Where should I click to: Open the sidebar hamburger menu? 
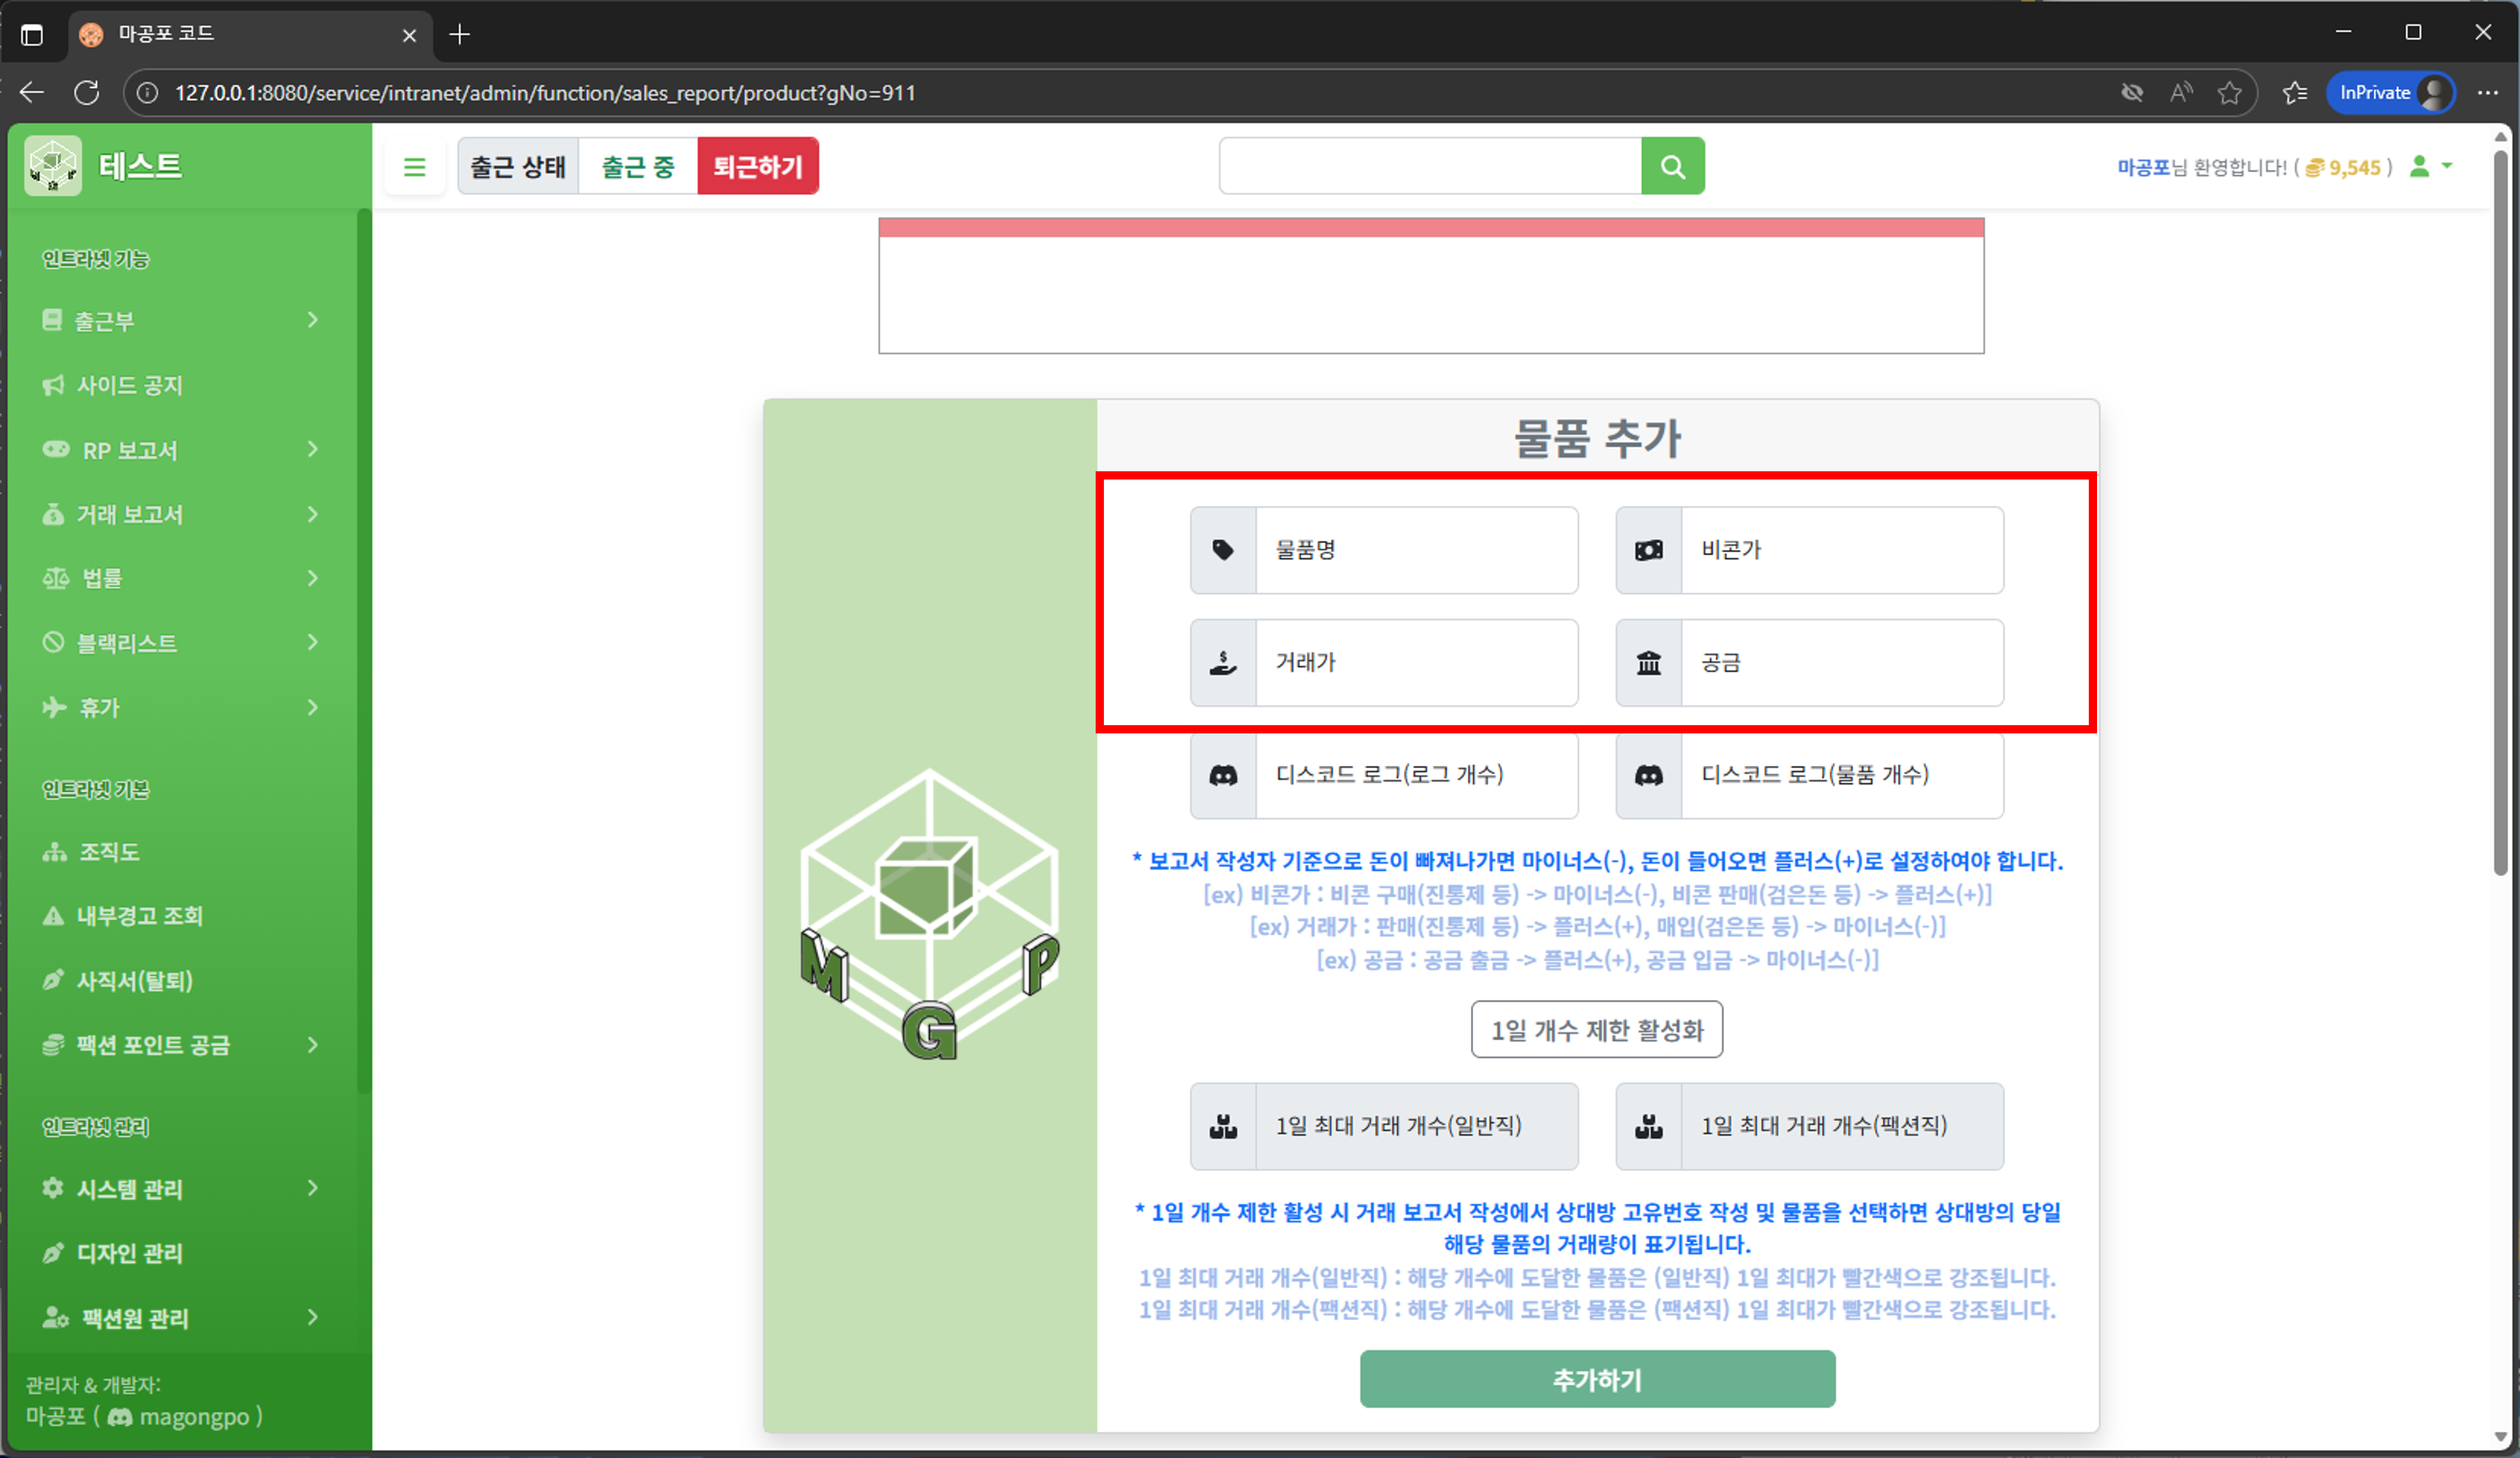[415, 166]
